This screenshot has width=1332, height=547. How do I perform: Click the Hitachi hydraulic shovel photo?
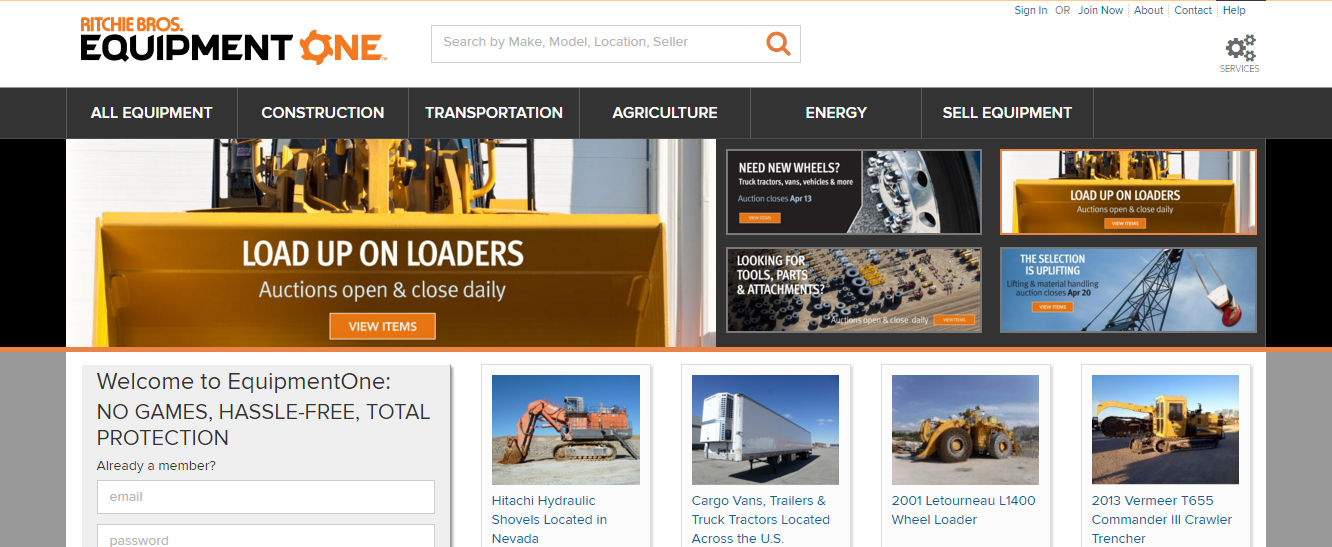click(565, 429)
